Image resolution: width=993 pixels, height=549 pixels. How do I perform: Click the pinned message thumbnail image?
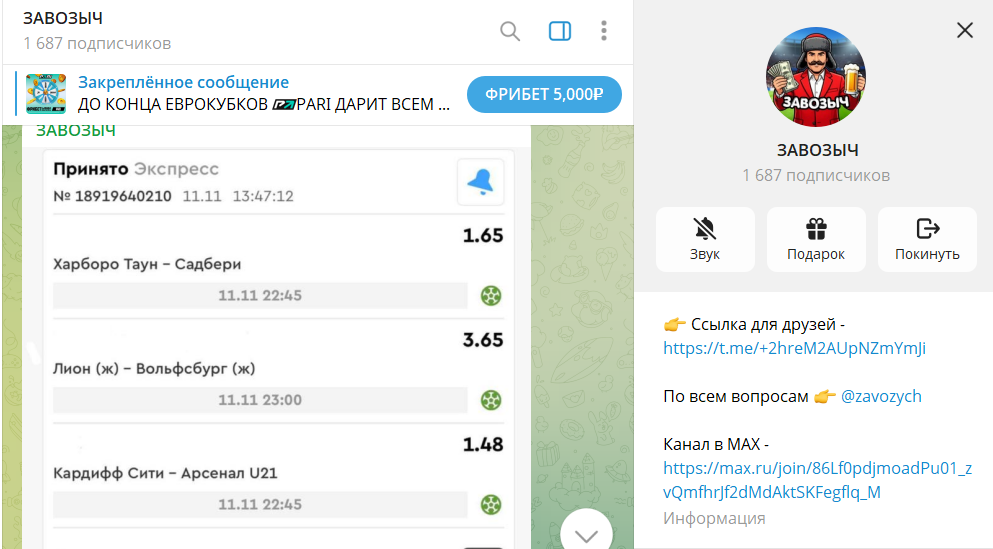pos(46,94)
